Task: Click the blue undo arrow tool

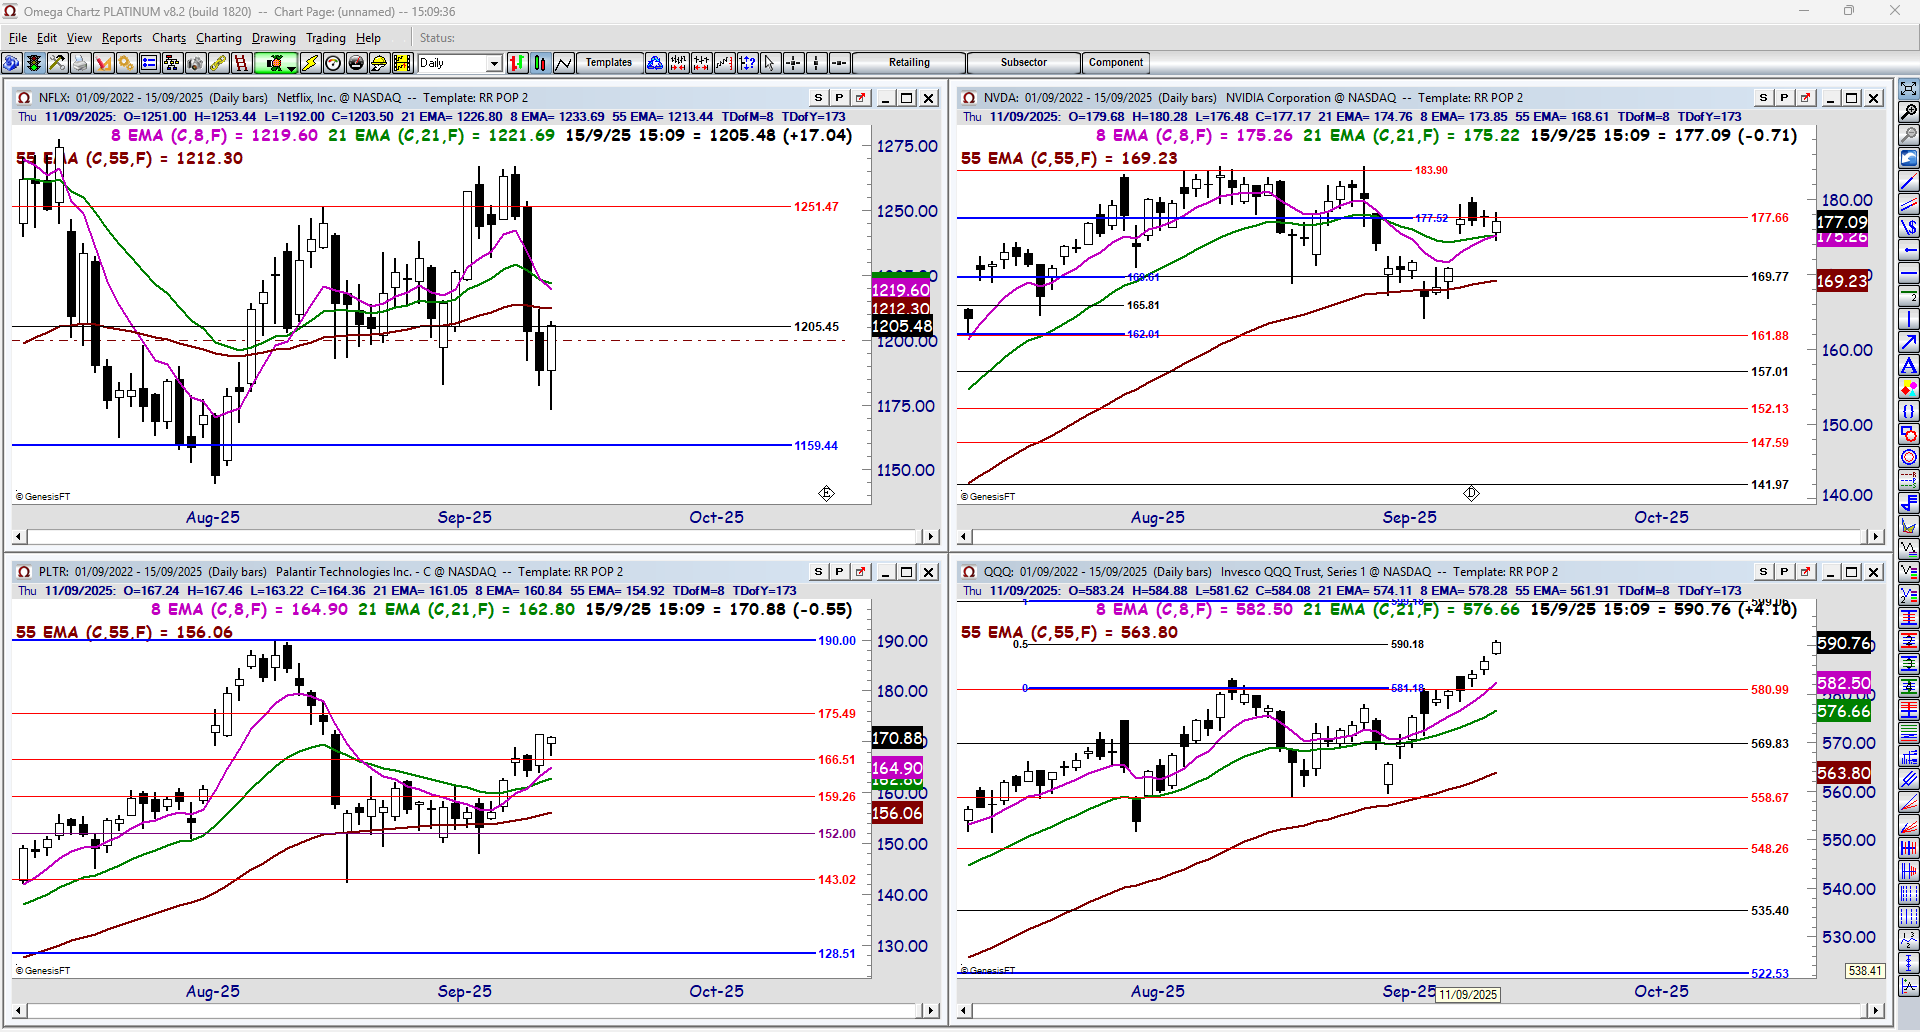Action: [x=1909, y=158]
